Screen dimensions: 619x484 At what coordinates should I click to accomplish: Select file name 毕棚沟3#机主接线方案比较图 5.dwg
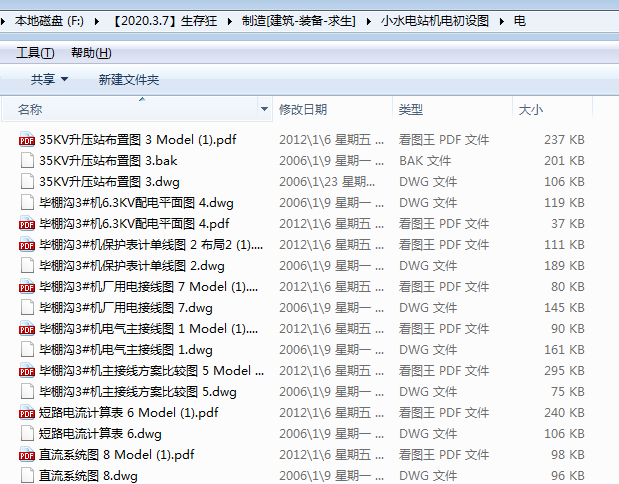[138, 392]
